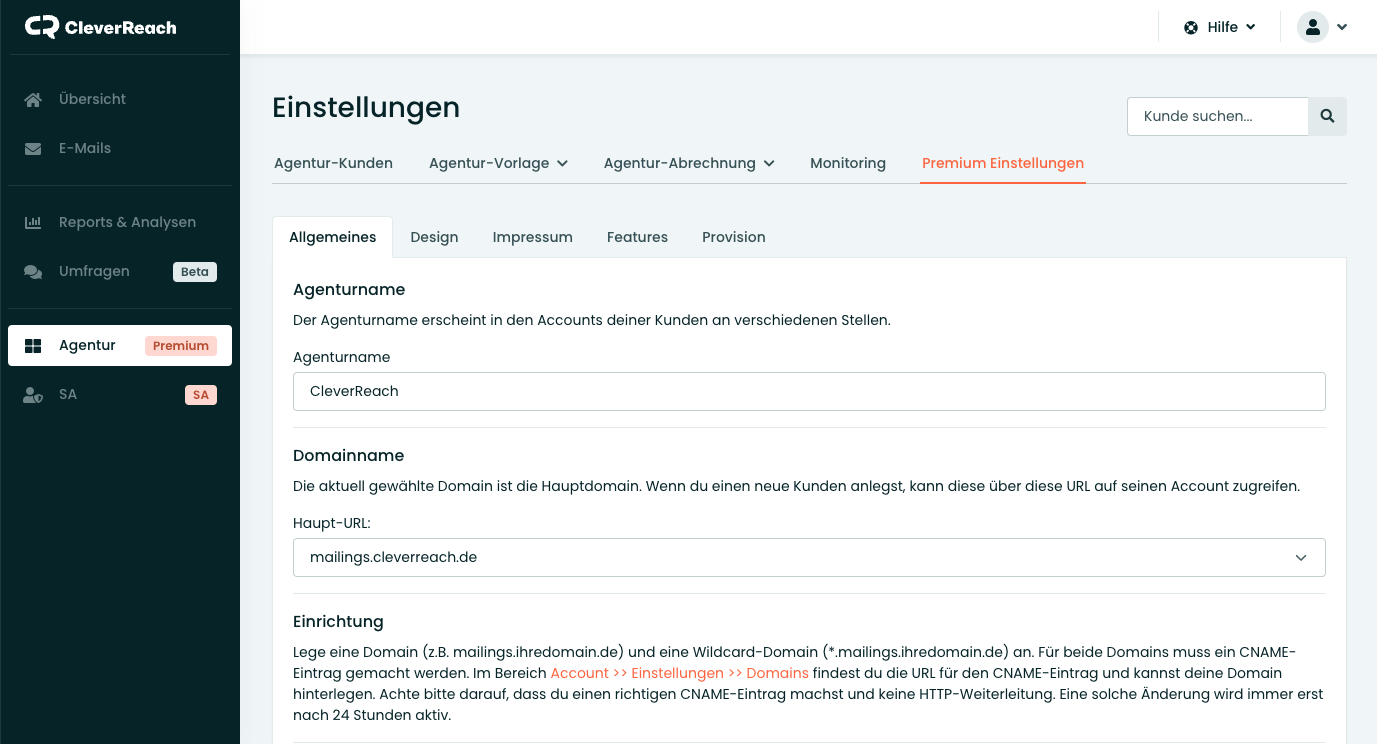Open the Impressum sub-tab

[533, 237]
